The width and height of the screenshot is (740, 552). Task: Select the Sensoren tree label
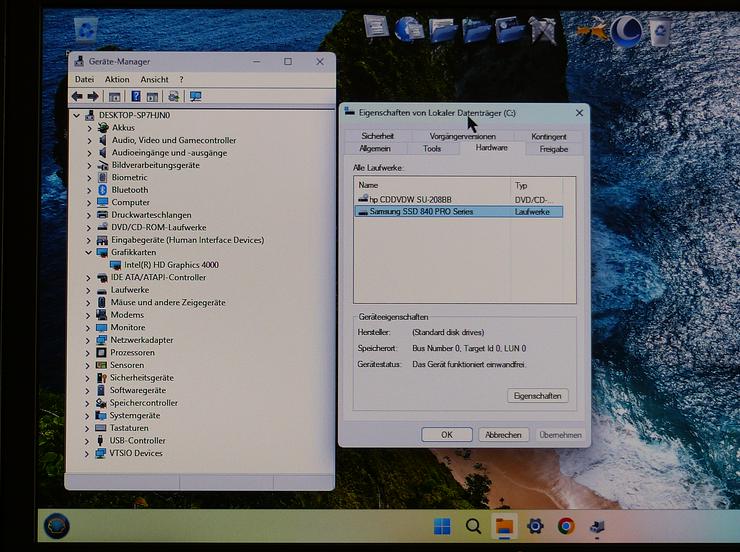point(127,365)
